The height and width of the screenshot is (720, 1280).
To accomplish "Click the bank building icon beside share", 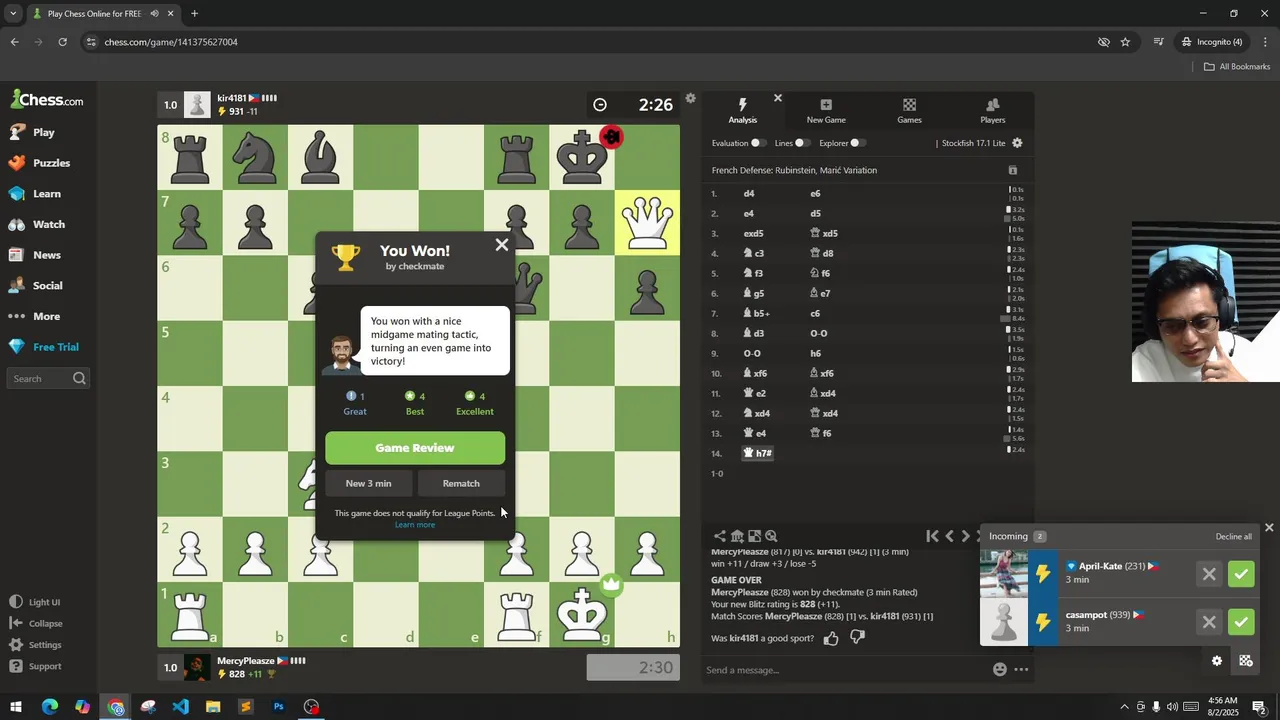I will point(737,536).
